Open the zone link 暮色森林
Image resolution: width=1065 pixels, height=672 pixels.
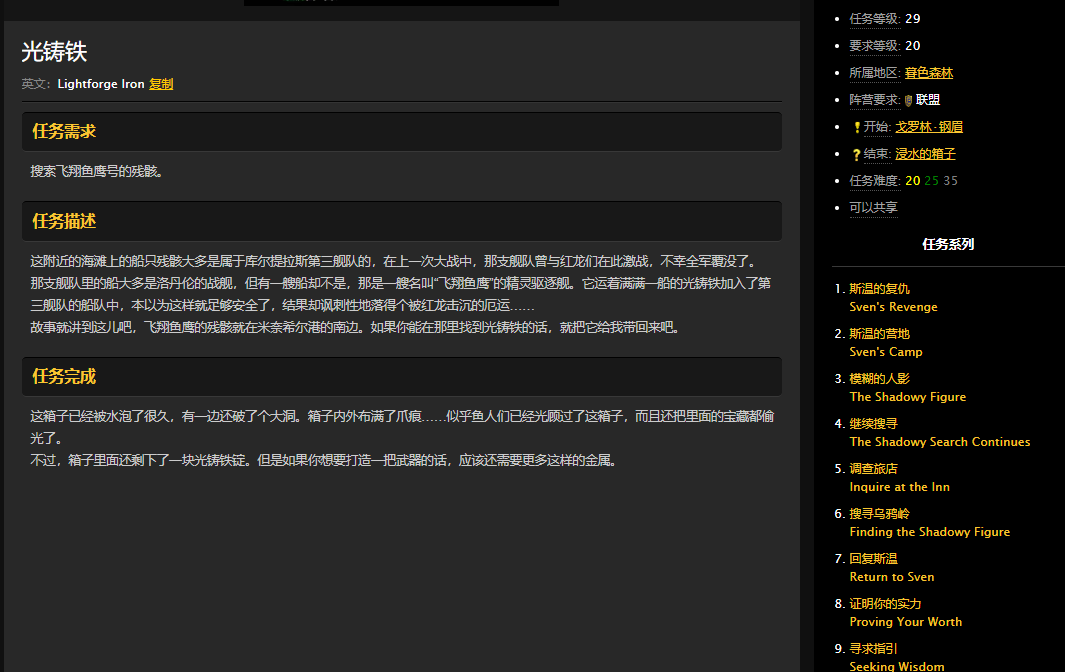point(930,72)
